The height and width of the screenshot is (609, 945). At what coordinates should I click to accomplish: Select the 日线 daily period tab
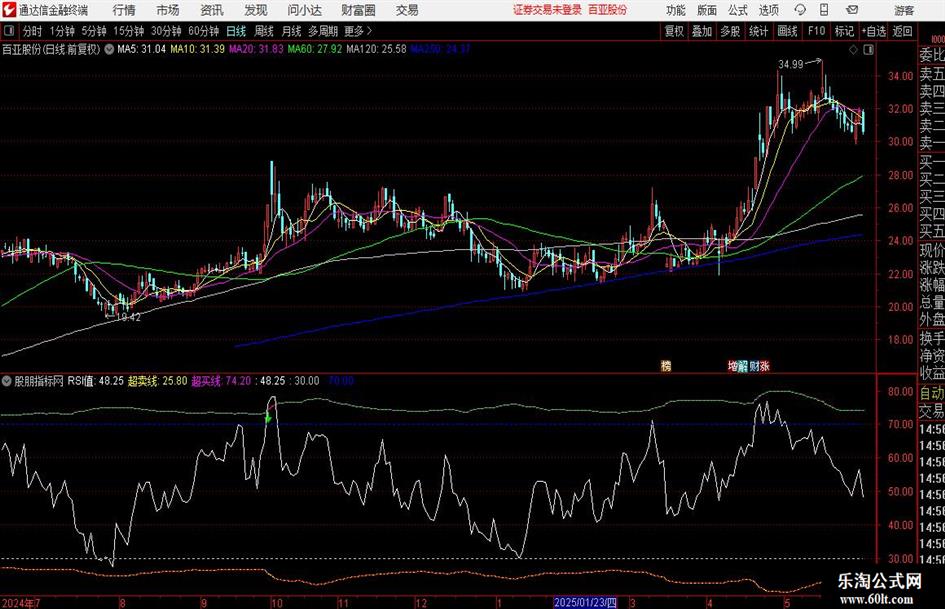[x=236, y=31]
